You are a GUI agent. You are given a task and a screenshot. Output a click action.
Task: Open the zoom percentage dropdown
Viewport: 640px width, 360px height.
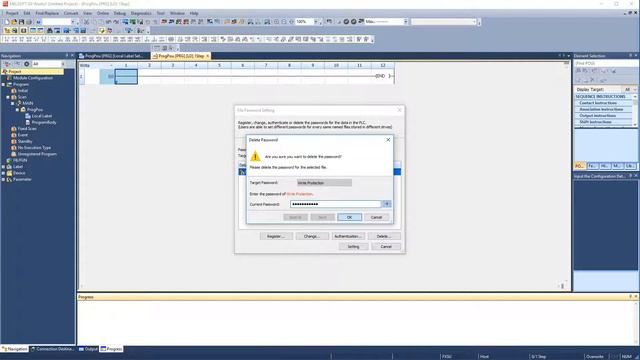(316, 22)
